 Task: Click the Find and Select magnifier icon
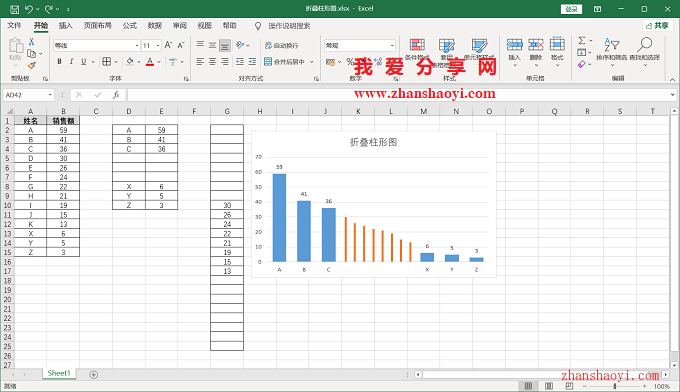645,44
